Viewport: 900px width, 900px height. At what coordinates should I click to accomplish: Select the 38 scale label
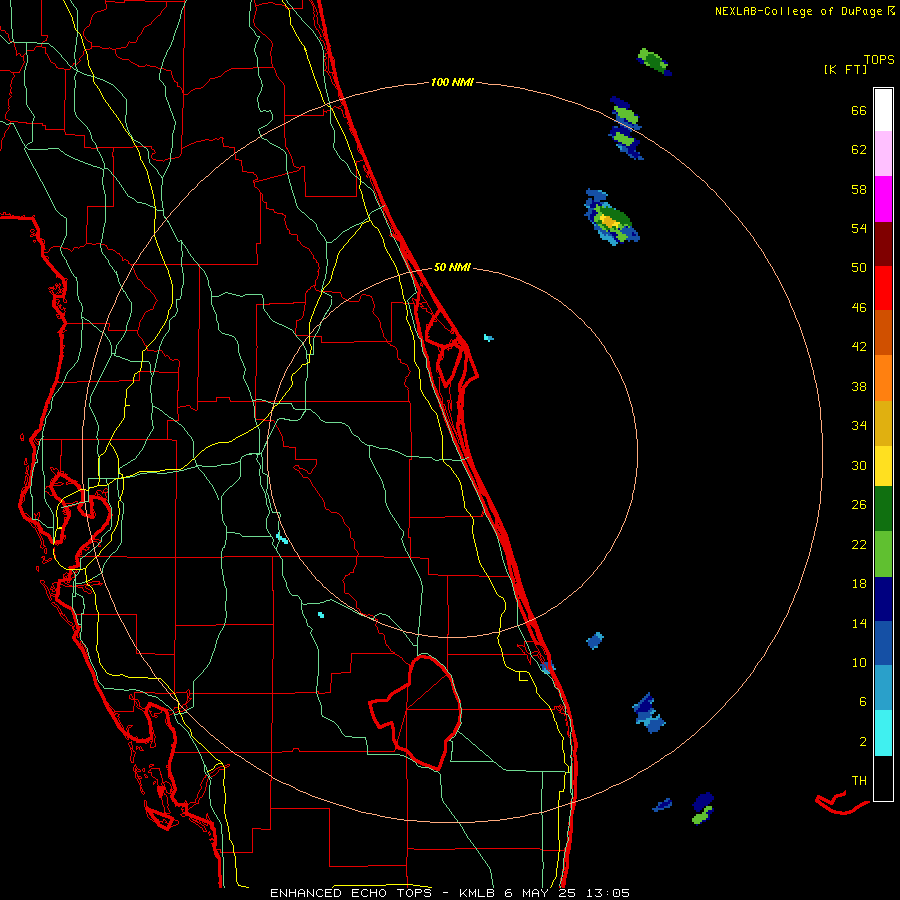click(x=859, y=386)
